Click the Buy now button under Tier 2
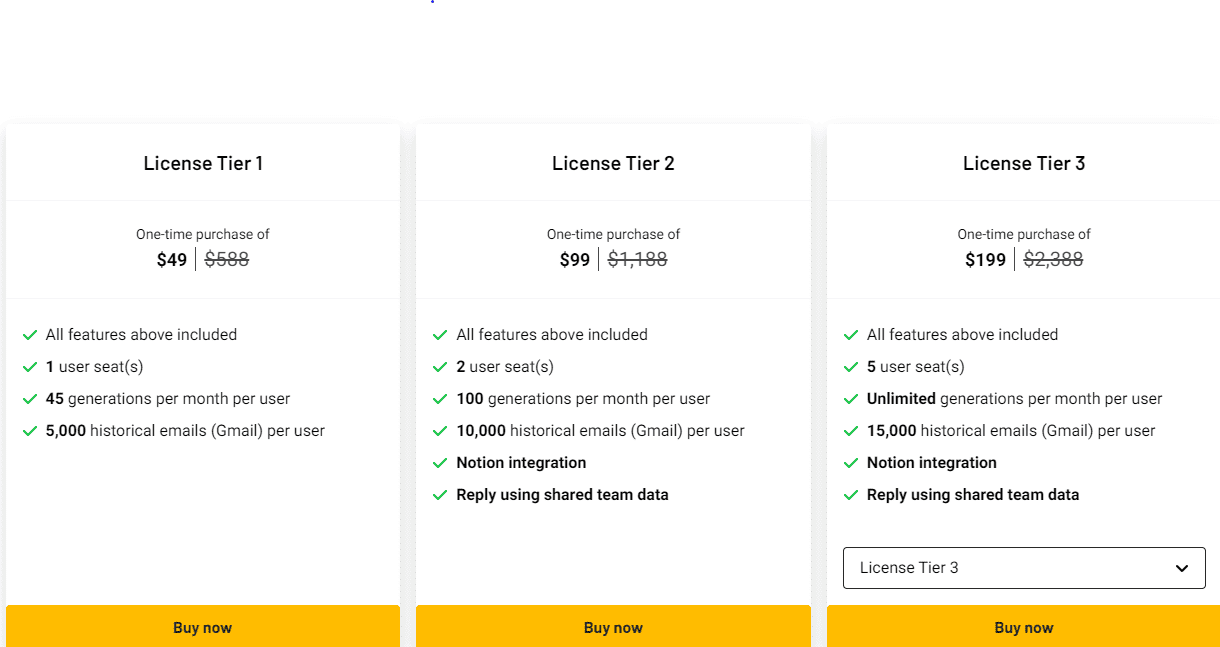 (613, 626)
